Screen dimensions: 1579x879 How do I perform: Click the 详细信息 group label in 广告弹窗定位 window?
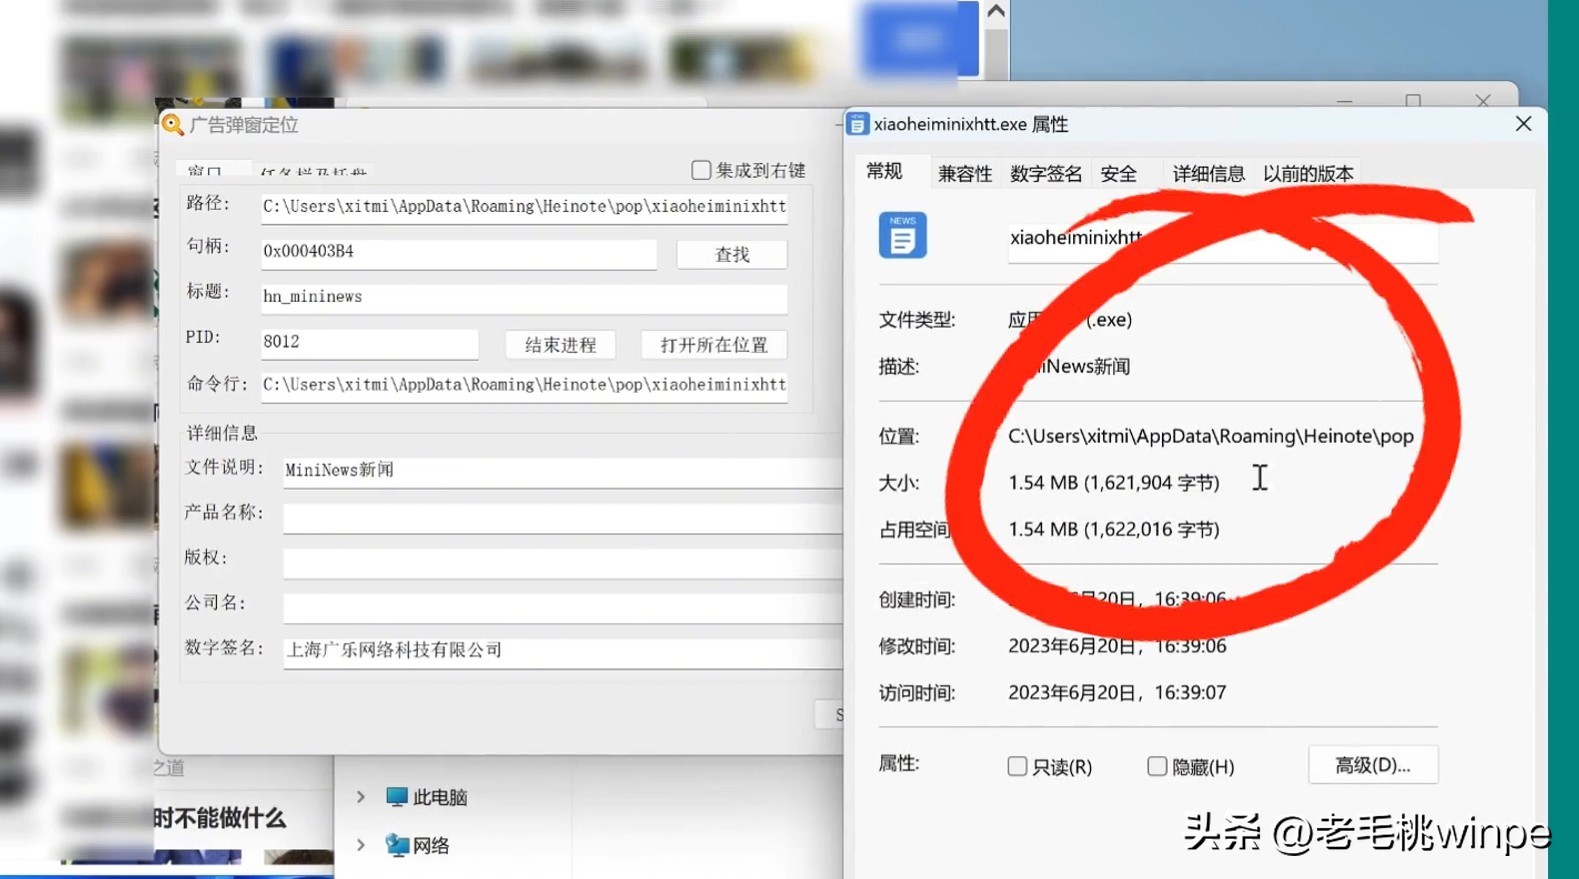coord(222,433)
